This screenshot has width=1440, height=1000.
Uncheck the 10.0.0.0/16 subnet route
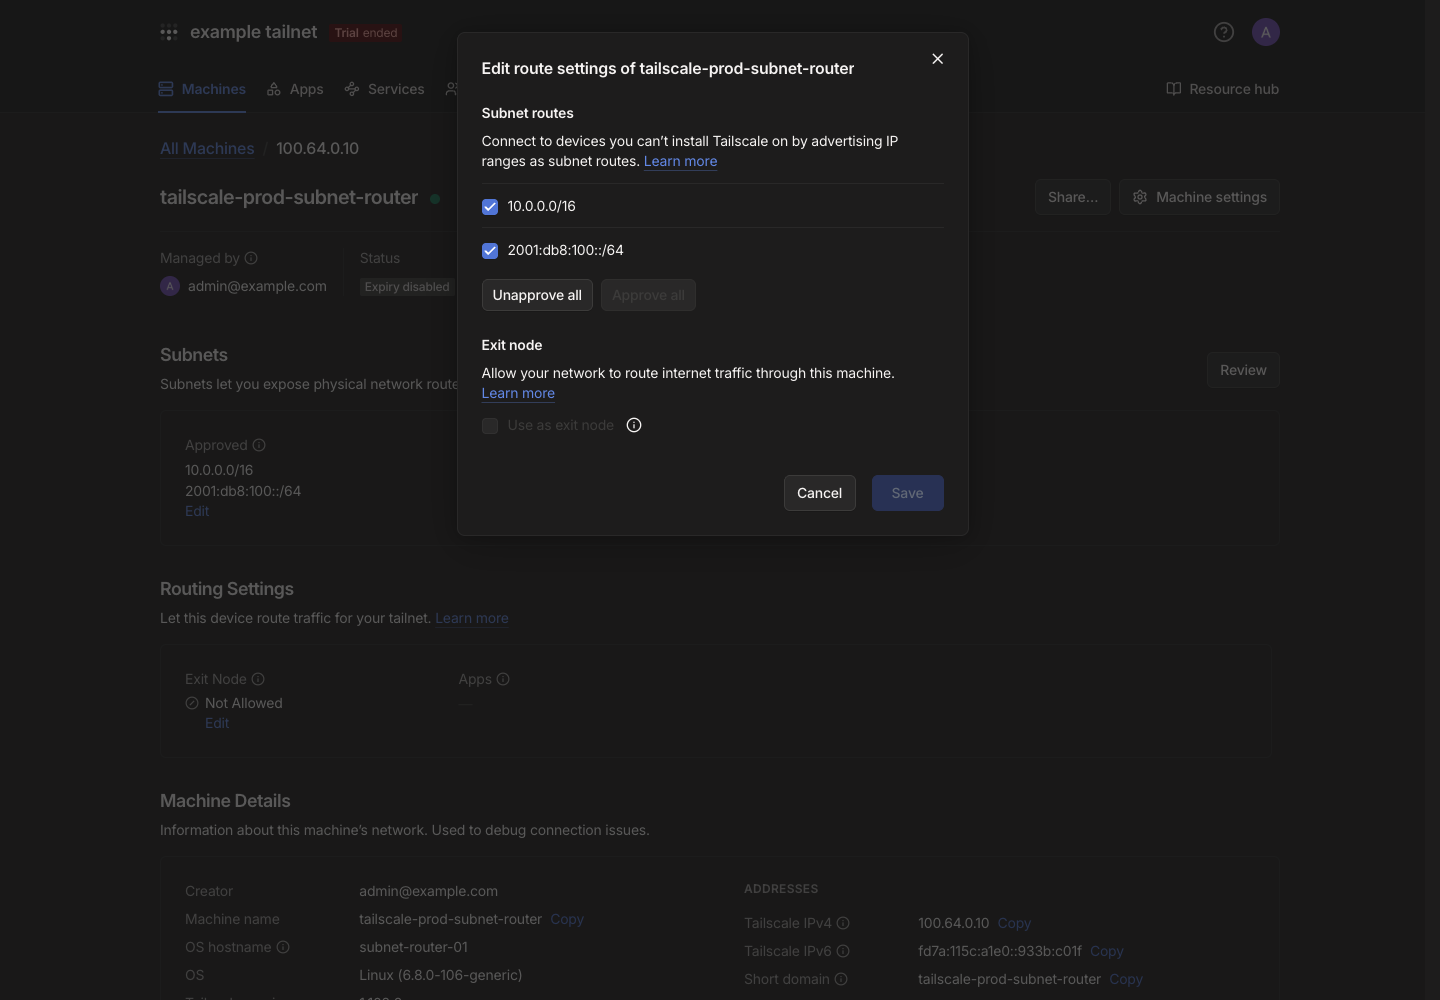[490, 207]
